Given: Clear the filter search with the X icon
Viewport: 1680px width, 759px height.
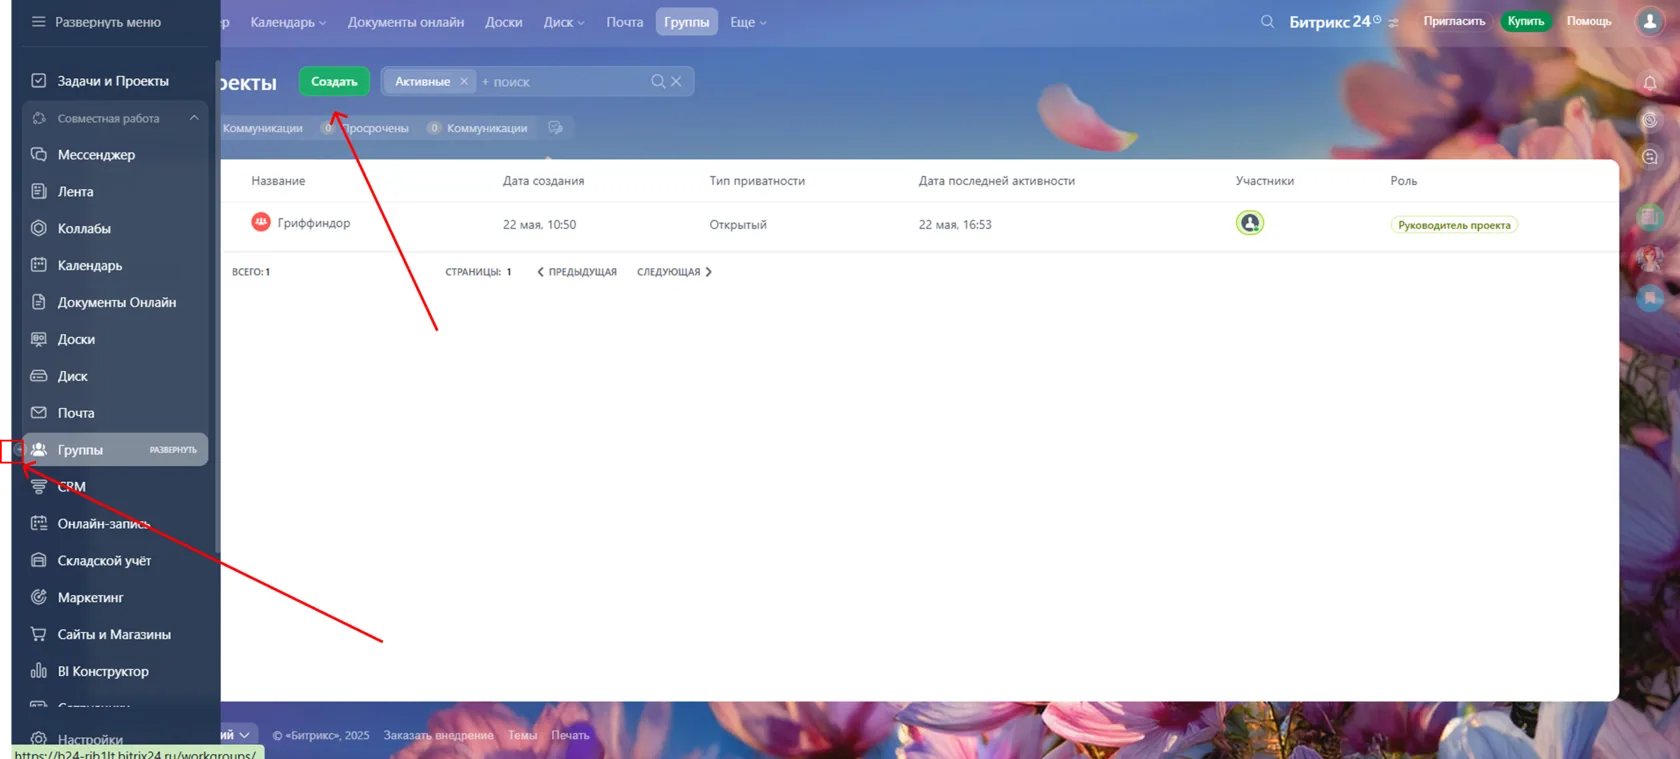Looking at the screenshot, I should (x=676, y=82).
